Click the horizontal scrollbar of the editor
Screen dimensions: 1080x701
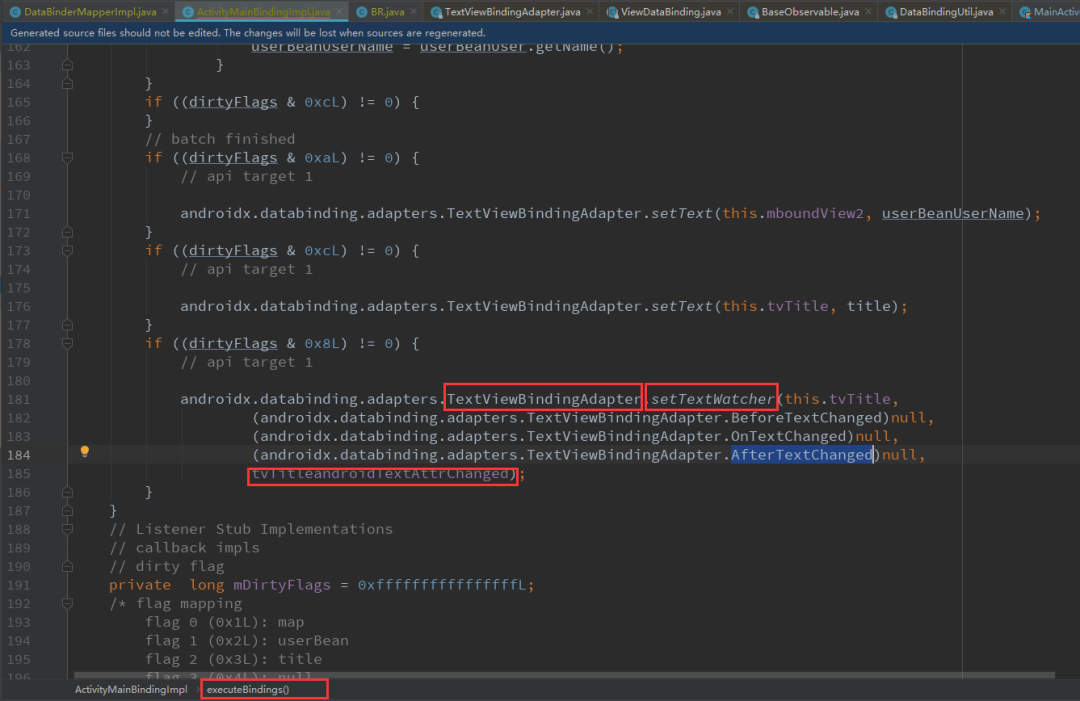click(x=564, y=676)
